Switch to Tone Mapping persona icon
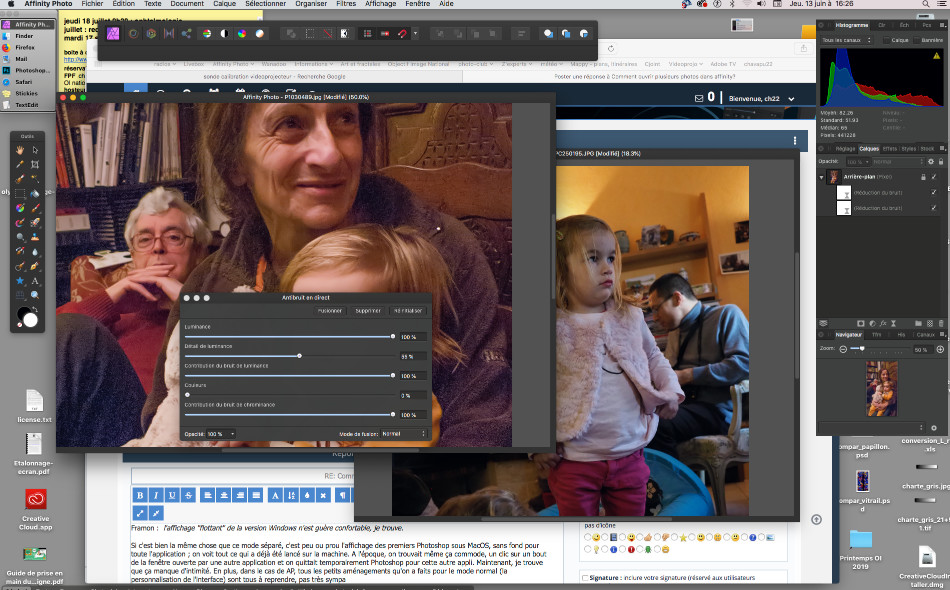The image size is (950, 590). coord(168,34)
